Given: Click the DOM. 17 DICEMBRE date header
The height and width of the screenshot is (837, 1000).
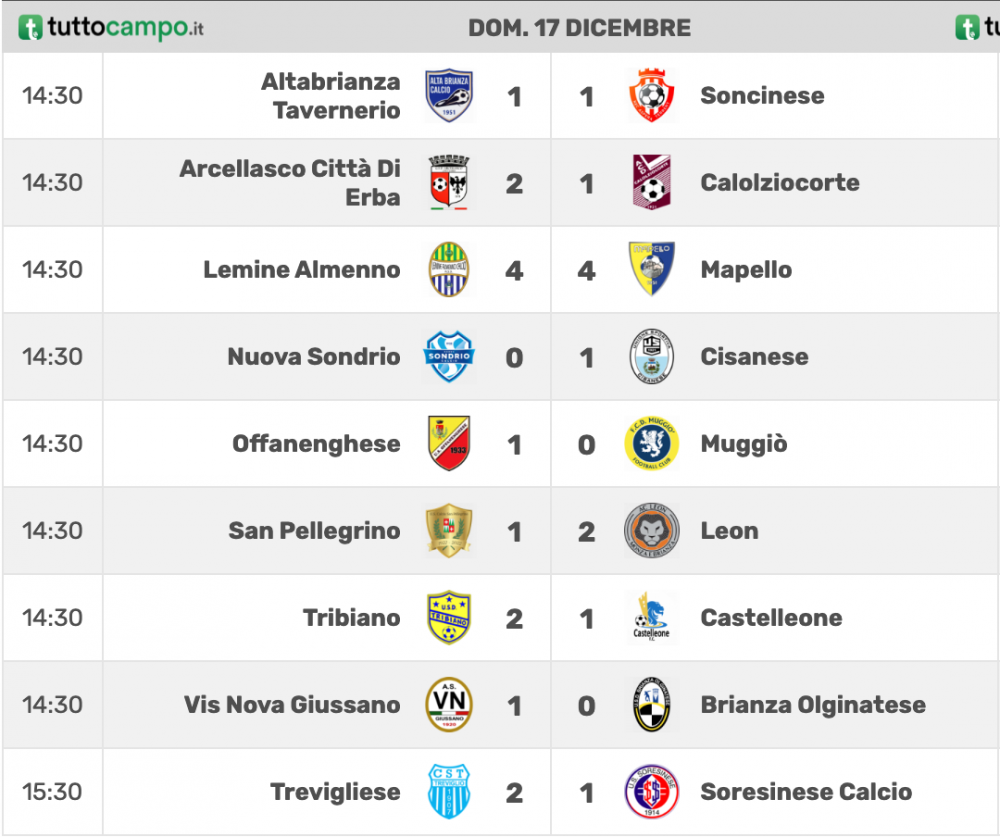Looking at the screenshot, I should 579,28.
